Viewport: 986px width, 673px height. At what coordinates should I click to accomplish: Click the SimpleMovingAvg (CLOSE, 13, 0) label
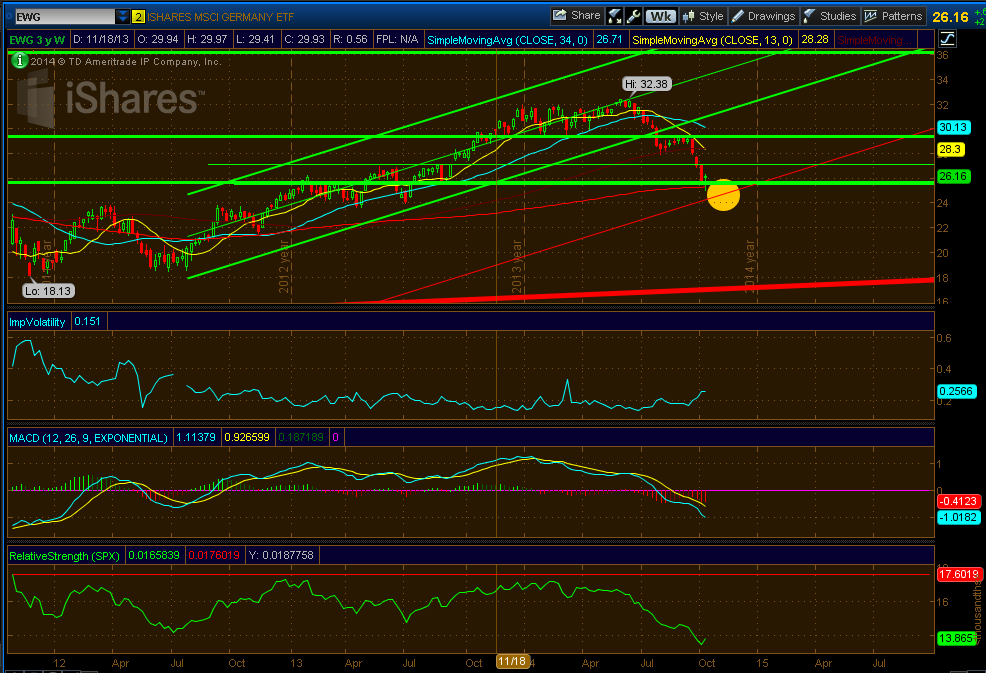click(712, 40)
